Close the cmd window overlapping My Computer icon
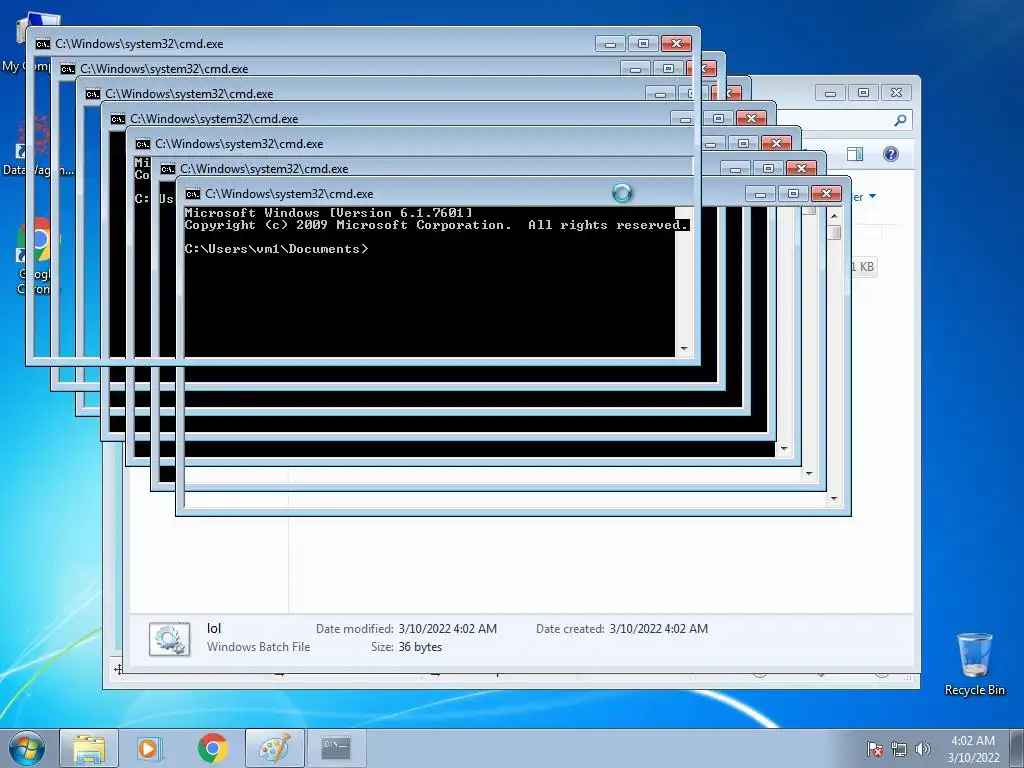1024x768 pixels. pos(676,44)
